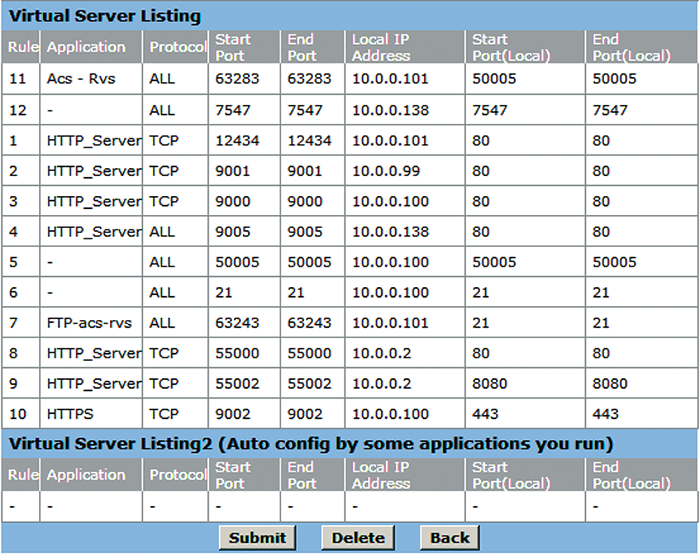Click the Delete button
This screenshot has width=700, height=555.
[x=358, y=538]
